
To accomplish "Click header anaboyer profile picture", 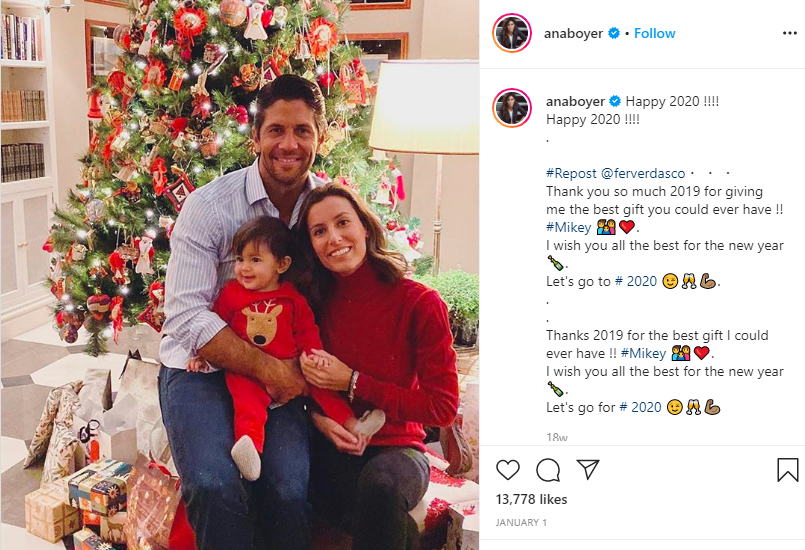I will (x=511, y=33).
